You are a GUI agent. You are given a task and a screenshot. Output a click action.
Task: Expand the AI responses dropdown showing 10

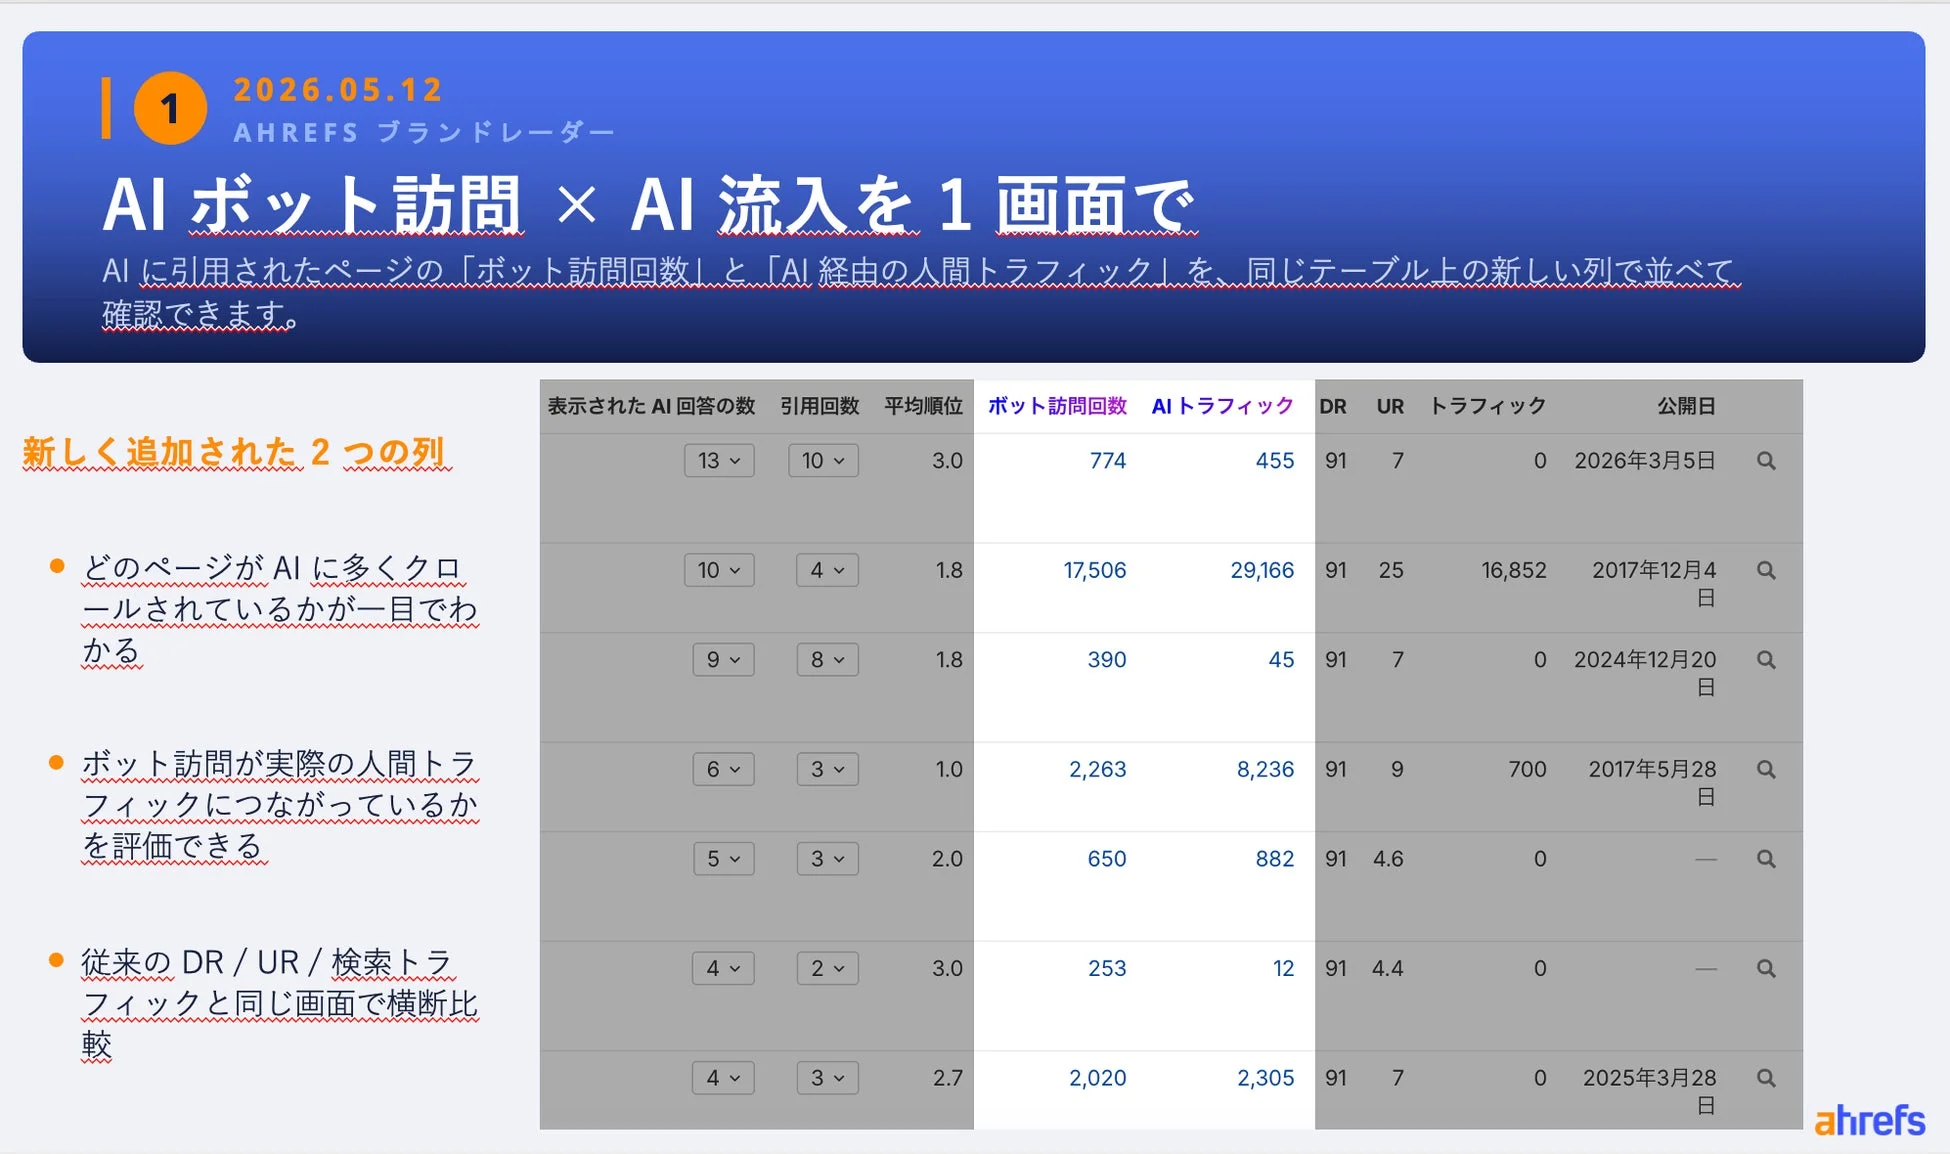click(719, 570)
